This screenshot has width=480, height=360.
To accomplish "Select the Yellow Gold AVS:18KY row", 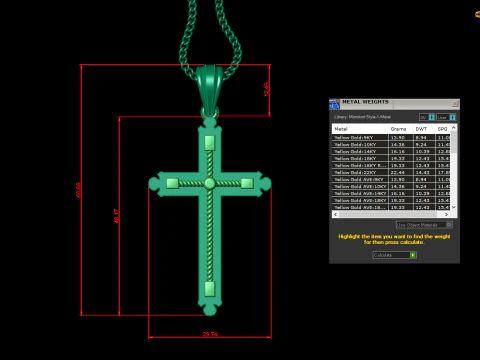I will click(391, 200).
